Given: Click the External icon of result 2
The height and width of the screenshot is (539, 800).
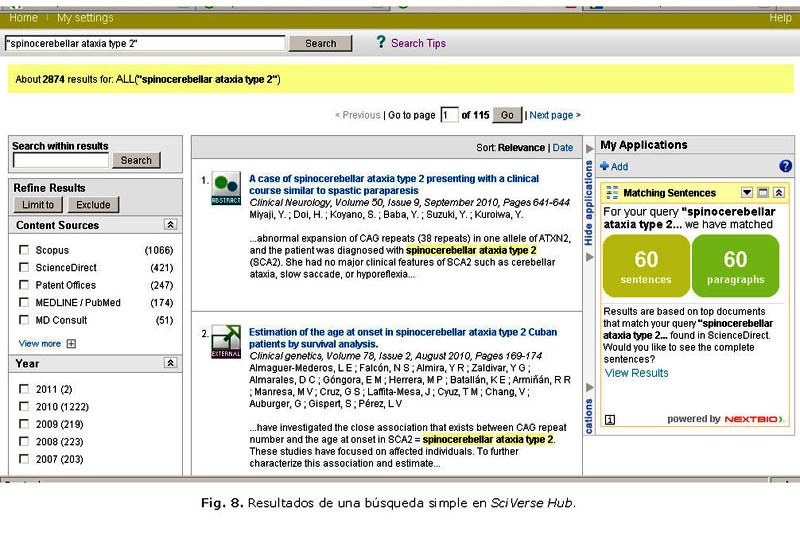Looking at the screenshot, I should pos(226,341).
